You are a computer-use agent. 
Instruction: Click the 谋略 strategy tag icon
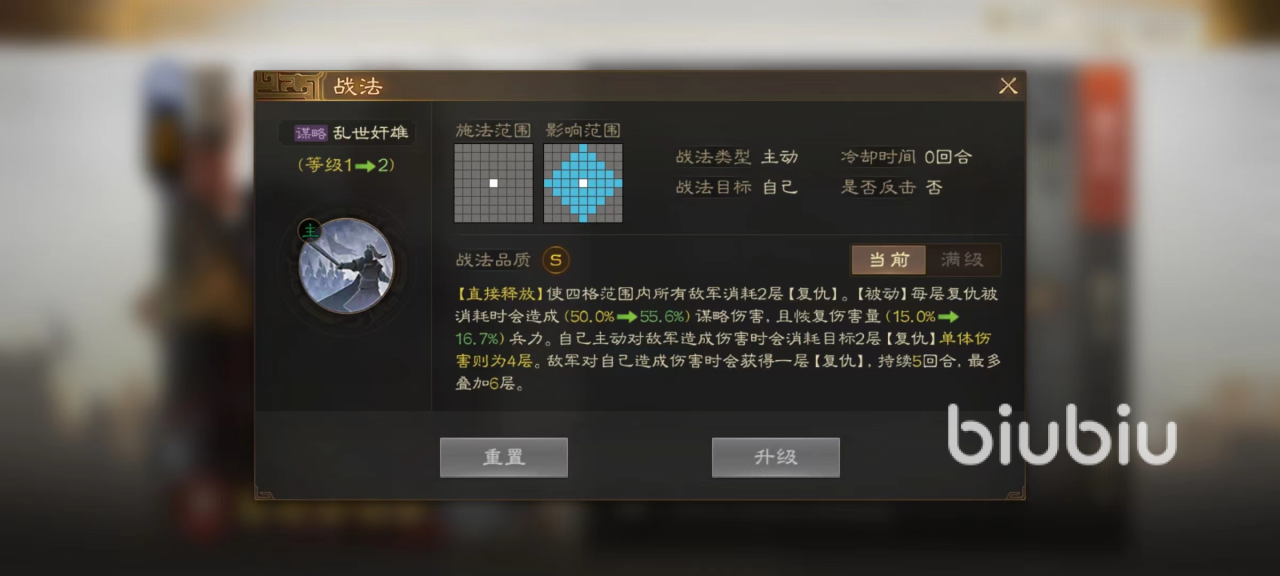[x=311, y=133]
